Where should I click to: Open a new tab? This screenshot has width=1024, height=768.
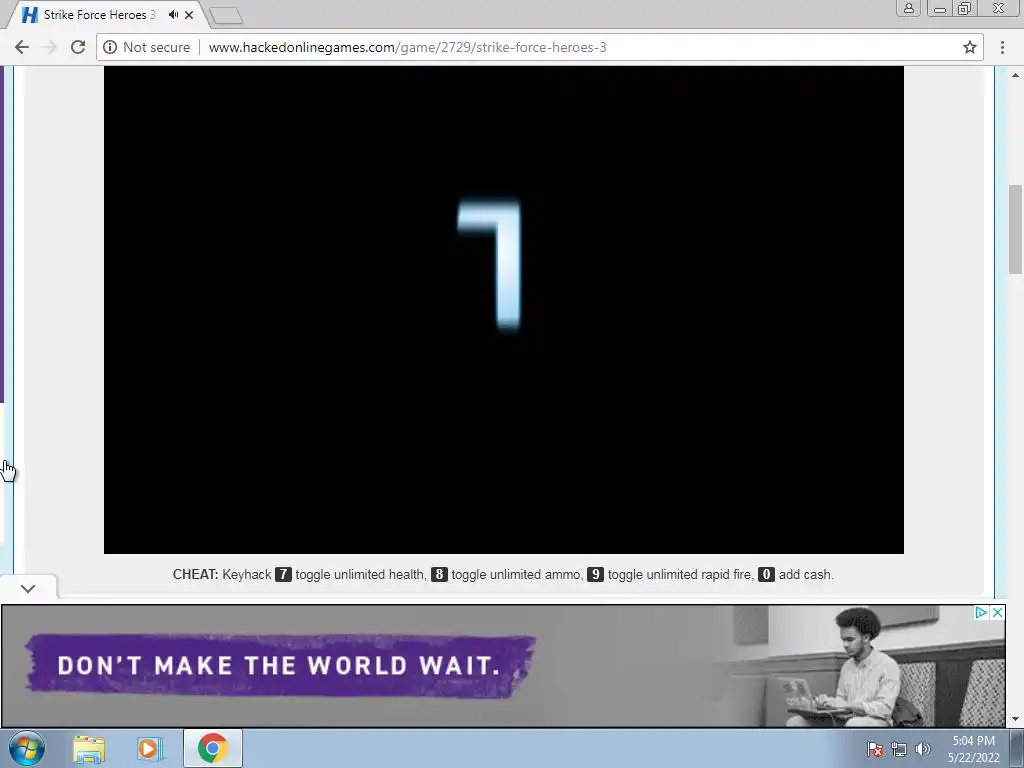point(226,15)
